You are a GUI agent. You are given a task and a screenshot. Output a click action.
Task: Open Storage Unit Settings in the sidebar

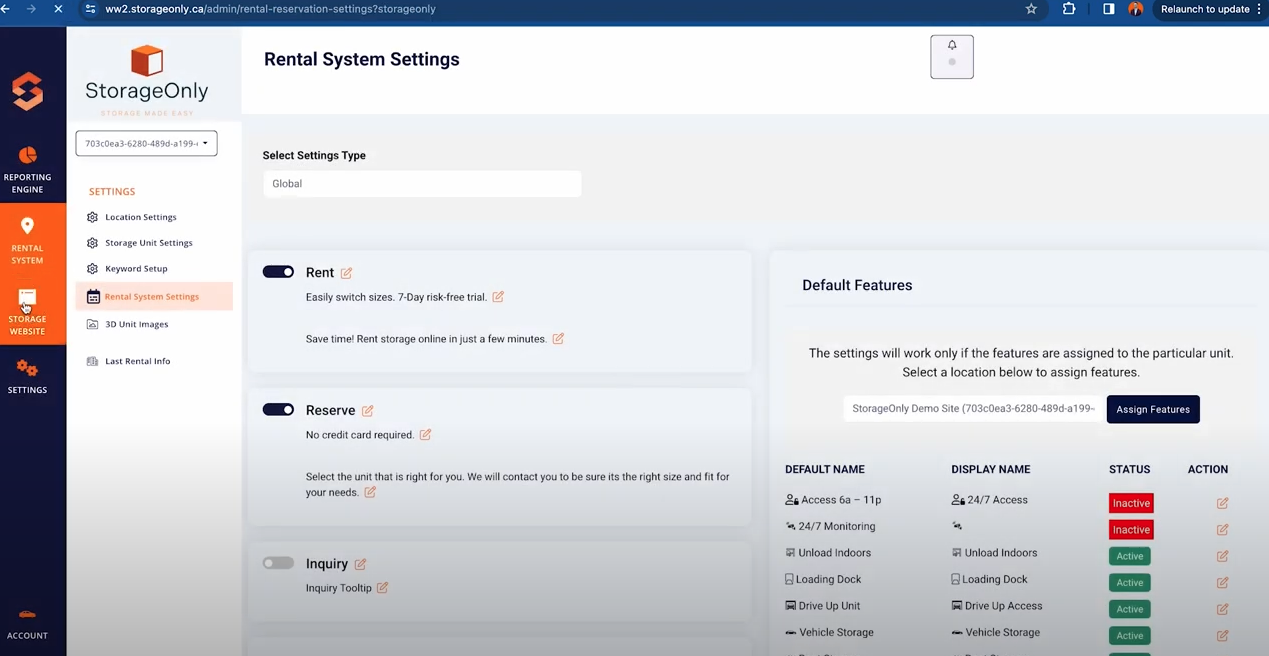click(148, 243)
